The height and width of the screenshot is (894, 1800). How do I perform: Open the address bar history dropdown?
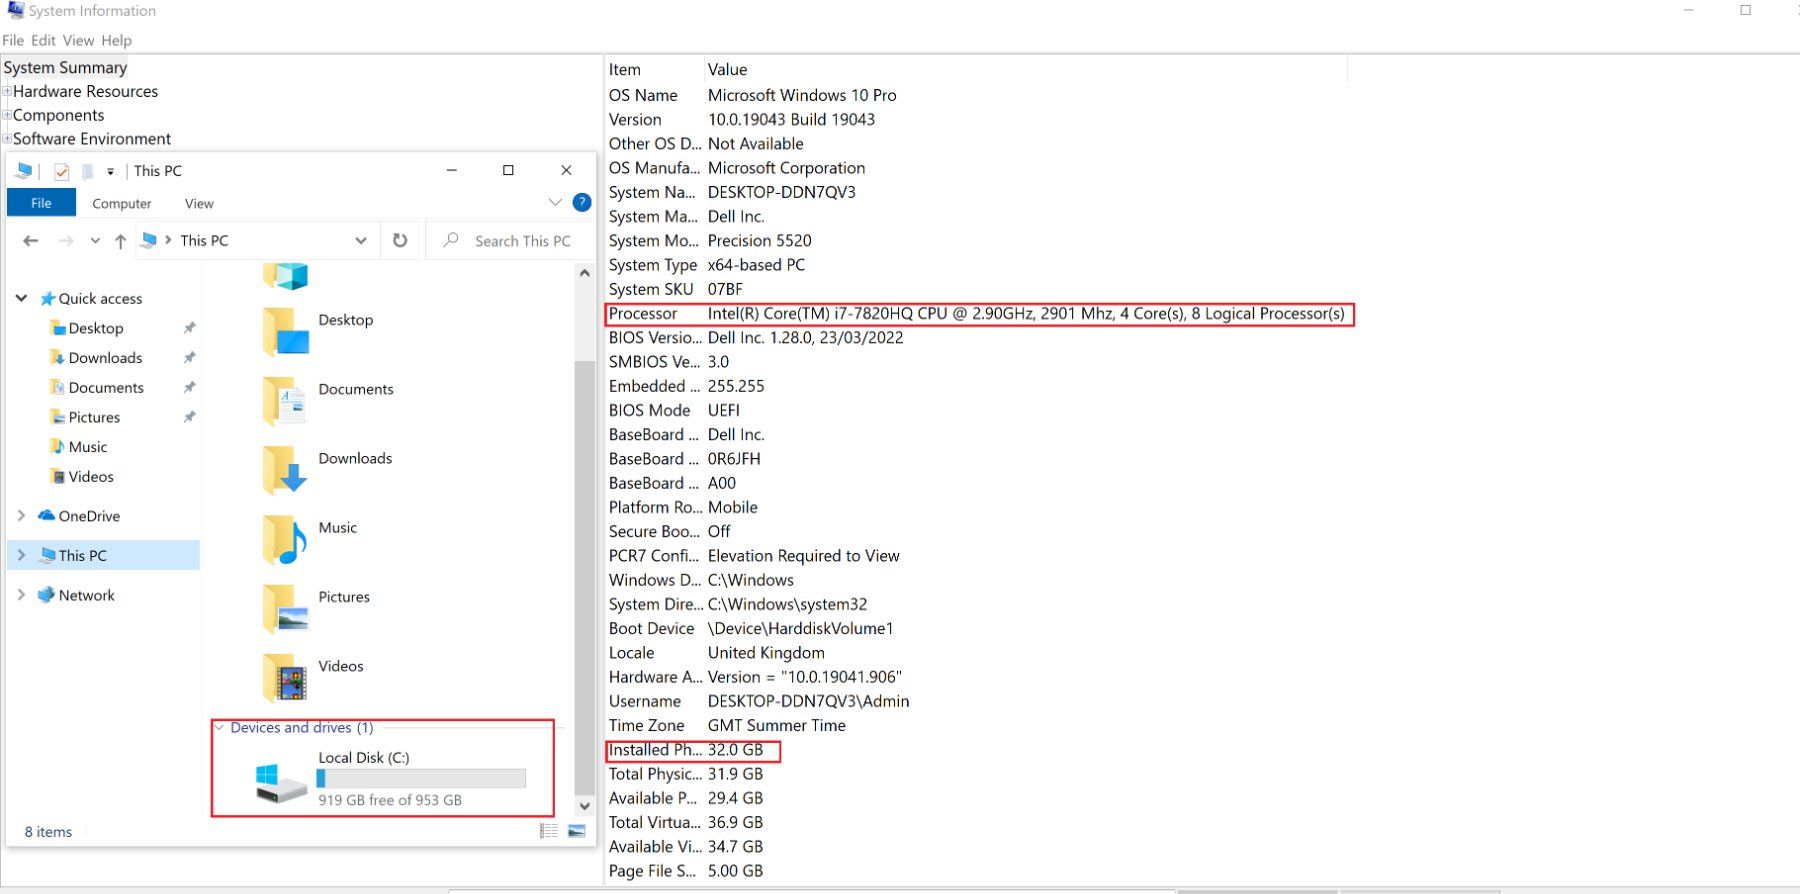tap(361, 240)
